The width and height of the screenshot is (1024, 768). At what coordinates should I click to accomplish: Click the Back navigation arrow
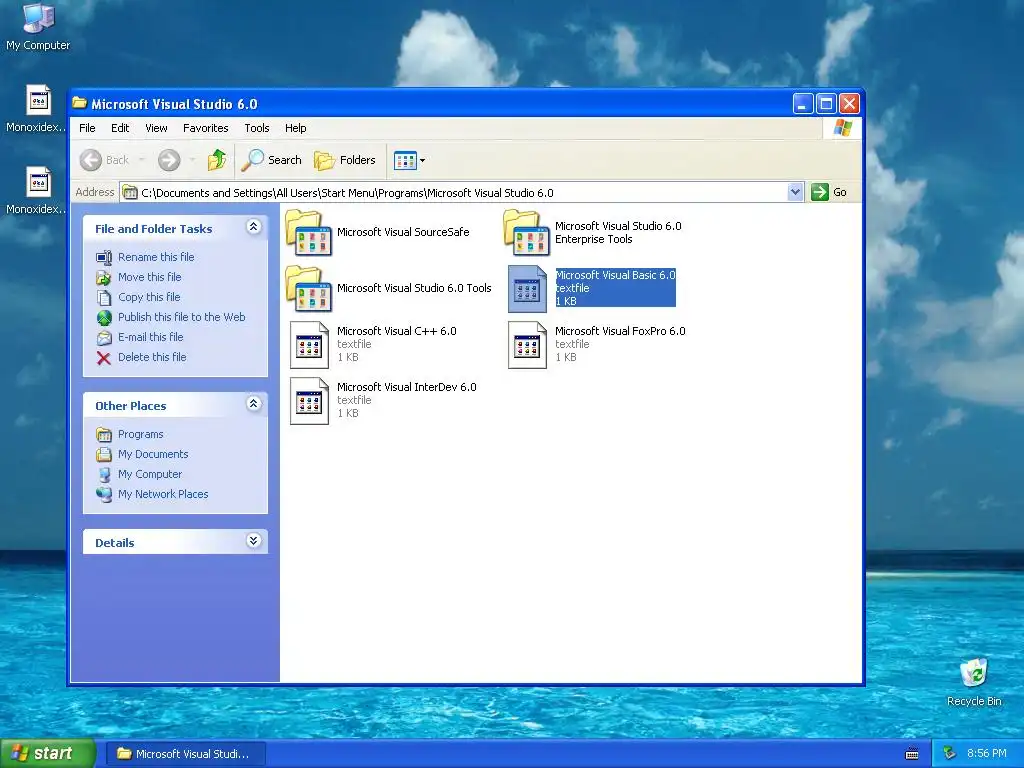(x=91, y=160)
